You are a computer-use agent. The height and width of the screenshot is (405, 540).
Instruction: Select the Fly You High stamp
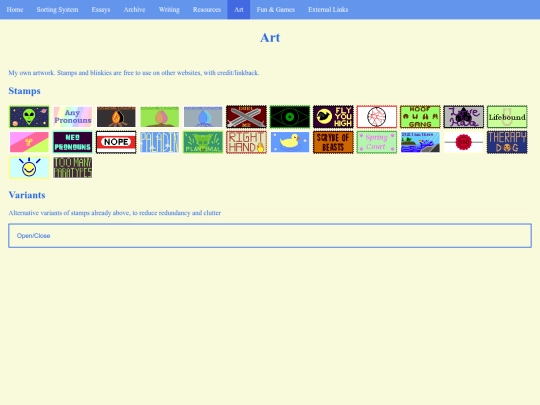click(x=333, y=117)
